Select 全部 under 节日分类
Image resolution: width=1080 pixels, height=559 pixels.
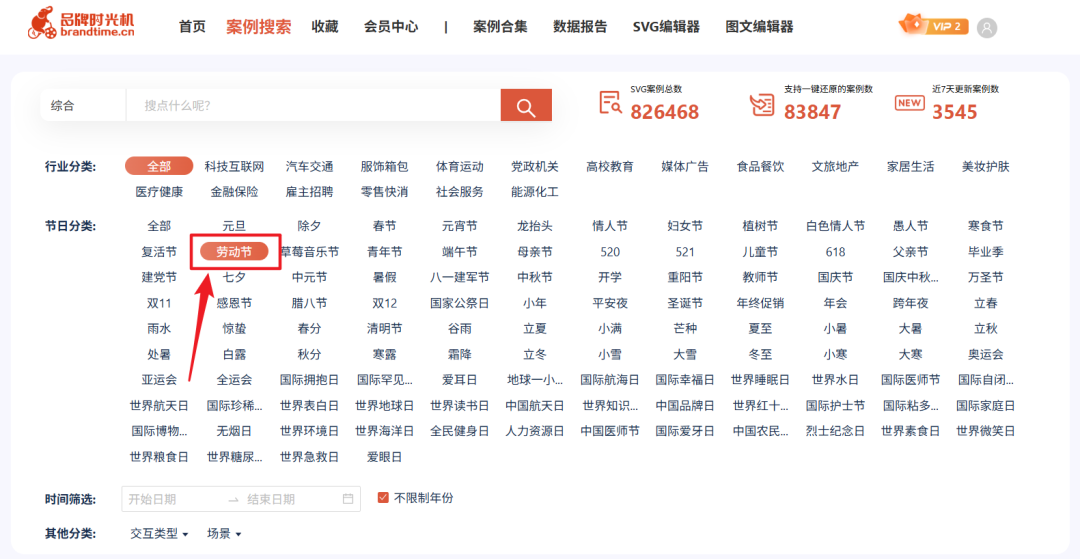click(x=159, y=226)
